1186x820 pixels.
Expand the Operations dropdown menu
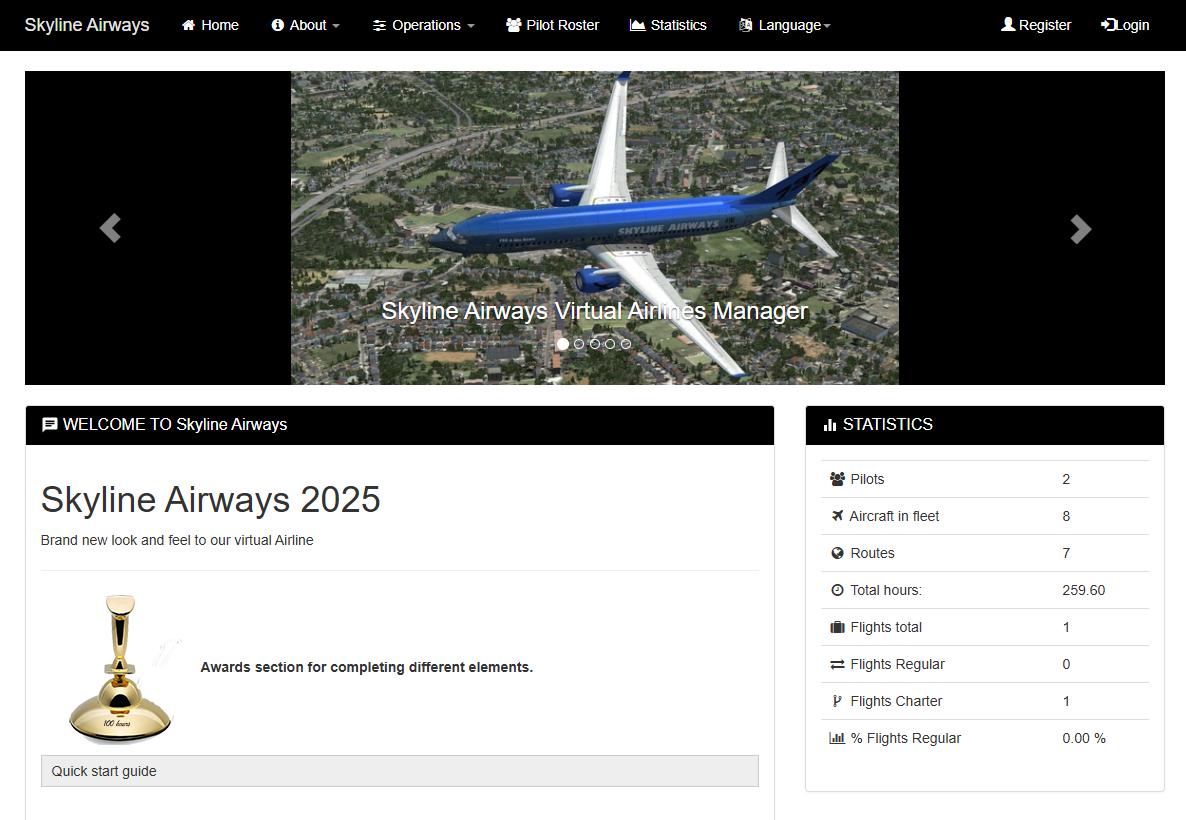(424, 25)
